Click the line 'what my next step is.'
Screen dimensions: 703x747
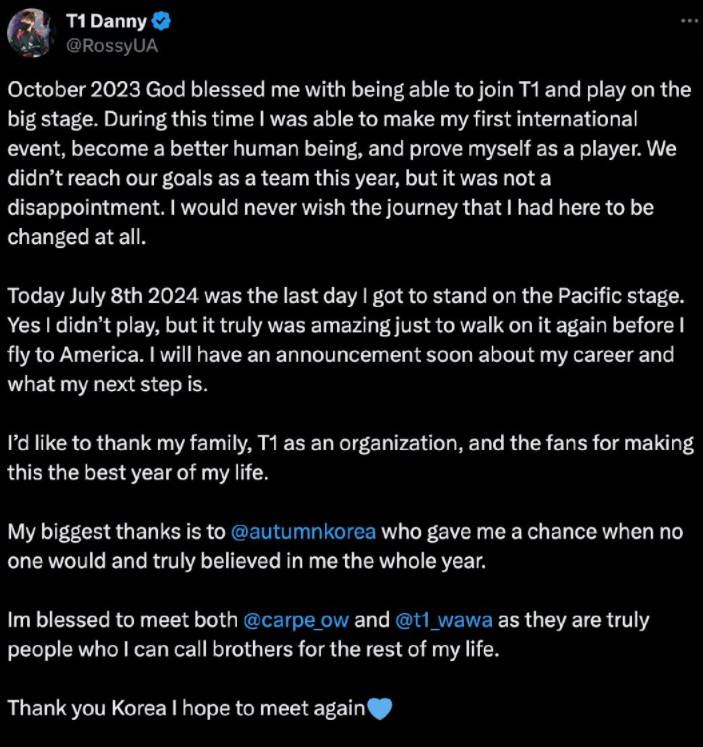(x=108, y=384)
